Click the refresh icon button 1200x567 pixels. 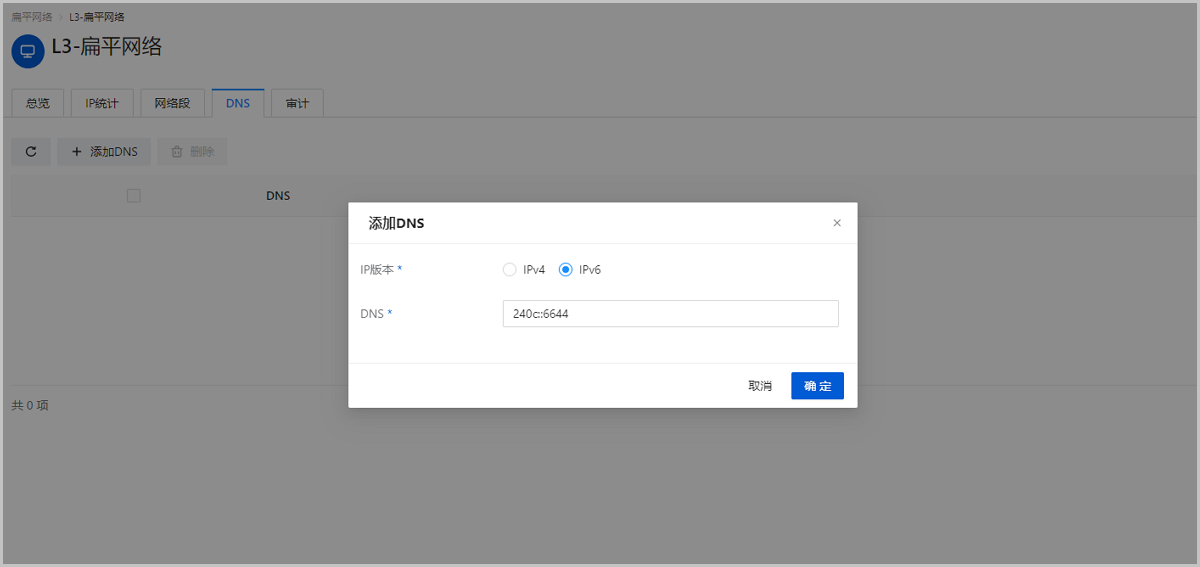tap(31, 152)
